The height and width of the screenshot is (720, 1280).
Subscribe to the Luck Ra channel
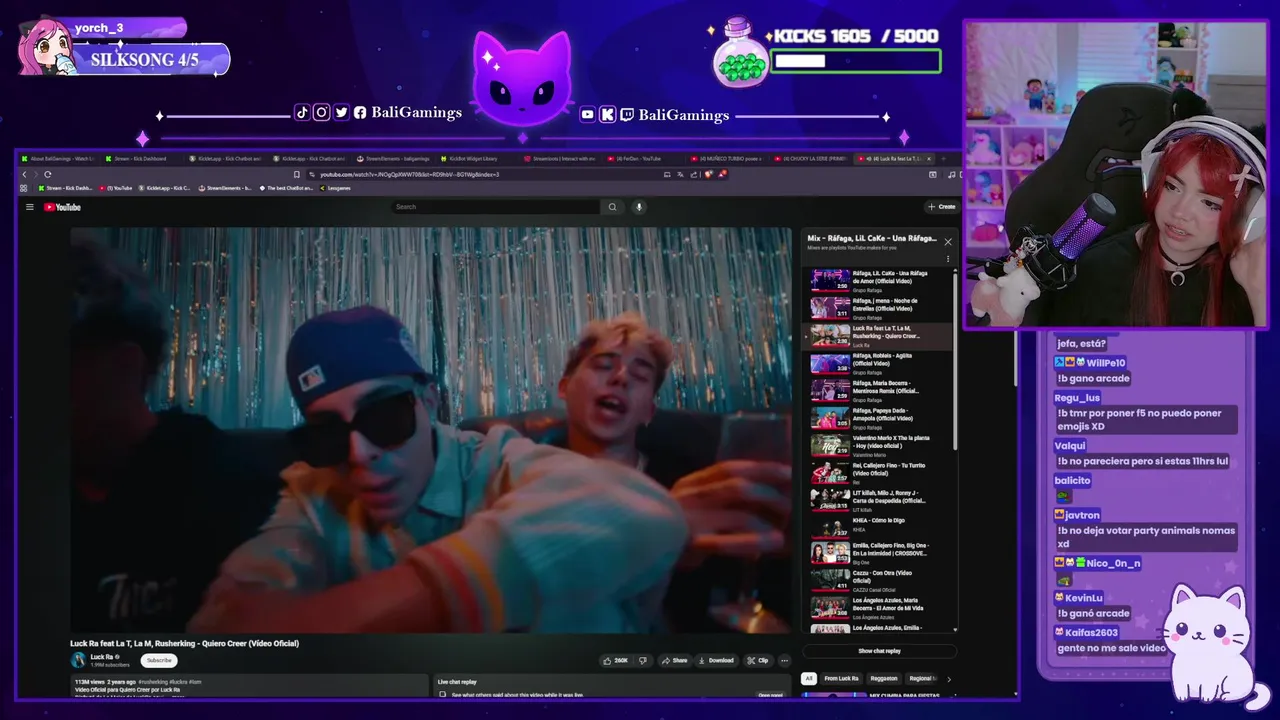159,660
